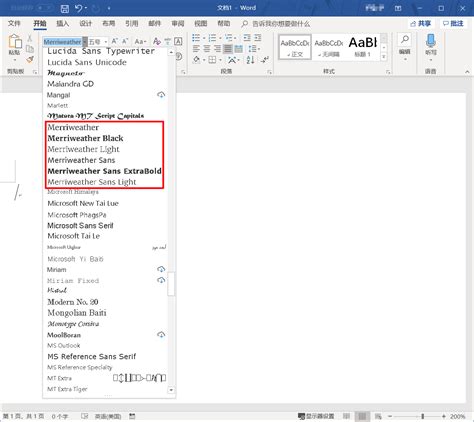Click the Comments button
This screenshot has height=422, width=474.
tap(453, 23)
